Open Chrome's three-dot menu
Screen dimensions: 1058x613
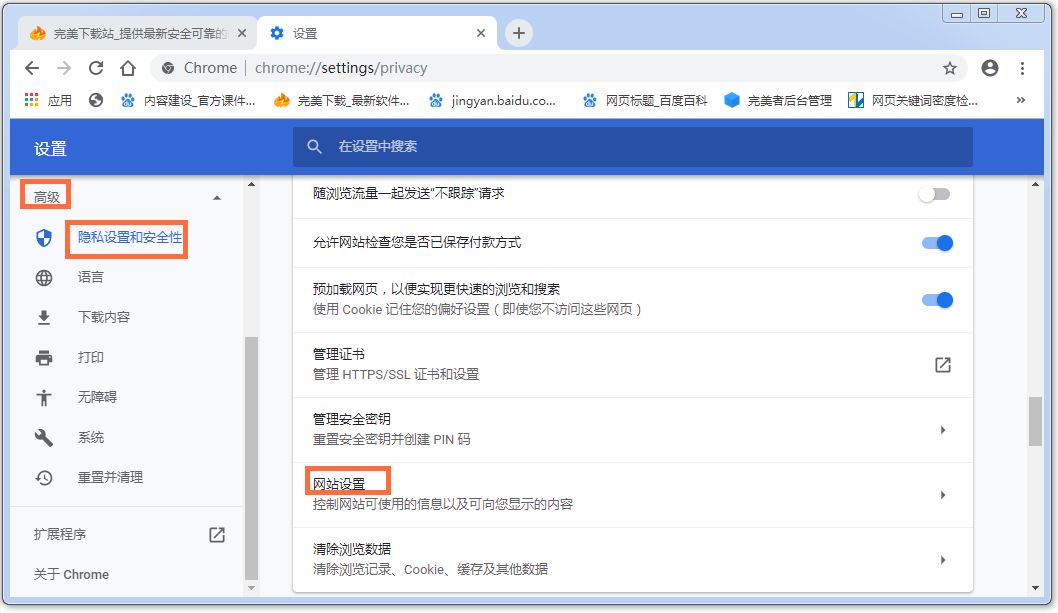click(x=1023, y=68)
